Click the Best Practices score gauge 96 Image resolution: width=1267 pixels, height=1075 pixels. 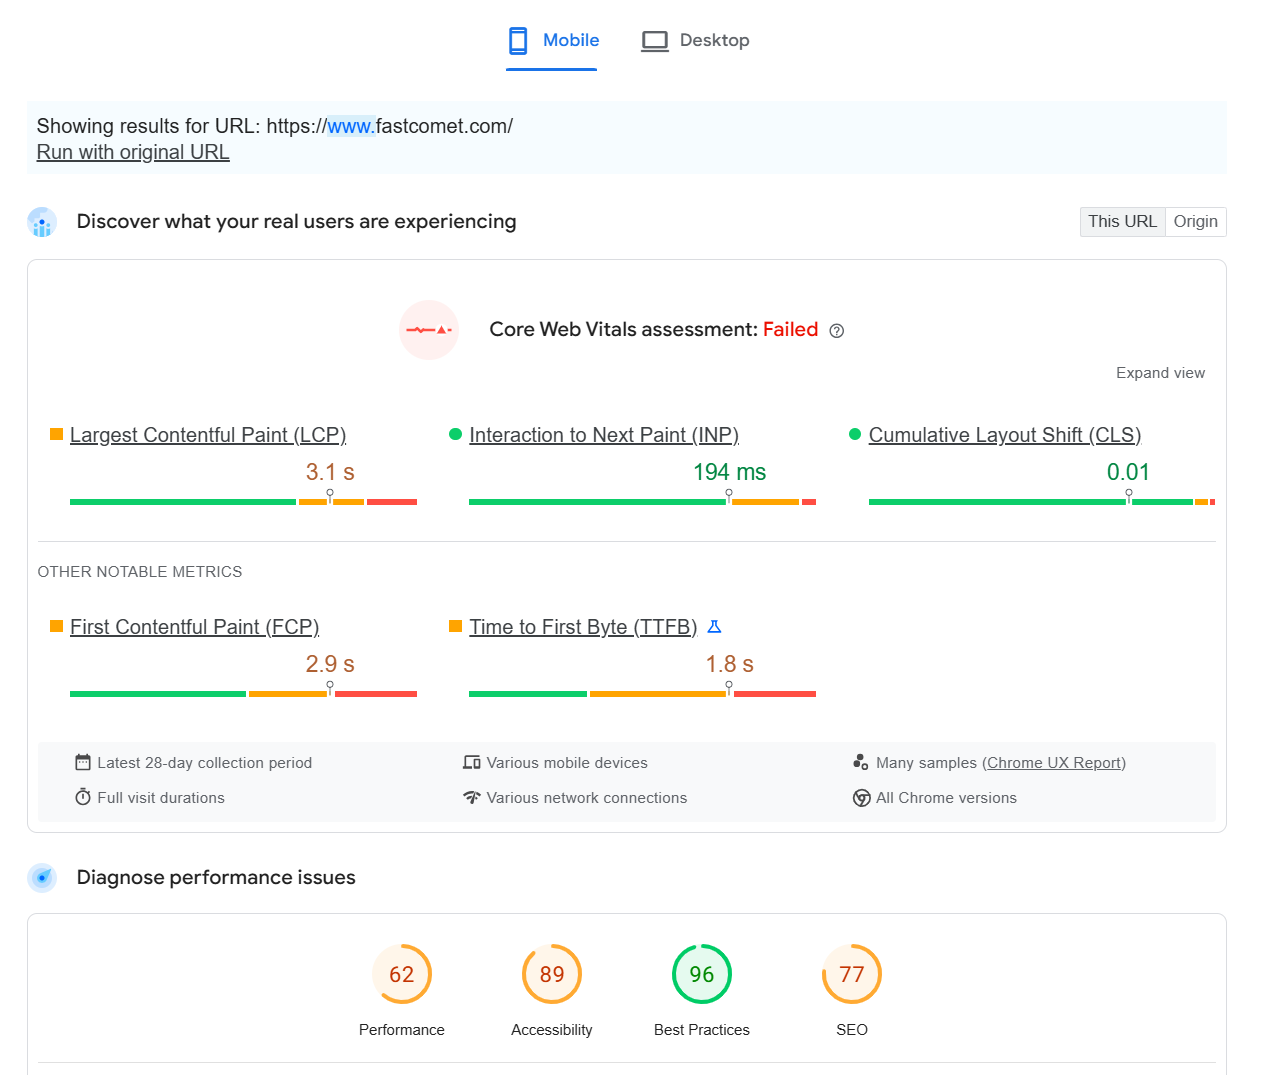tap(702, 974)
